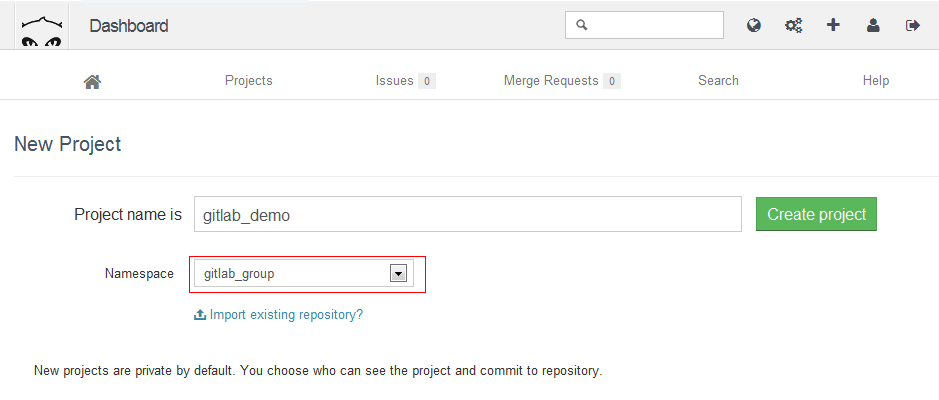This screenshot has height=400, width=939.
Task: Follow the Import existing repository link
Action: pos(286,314)
